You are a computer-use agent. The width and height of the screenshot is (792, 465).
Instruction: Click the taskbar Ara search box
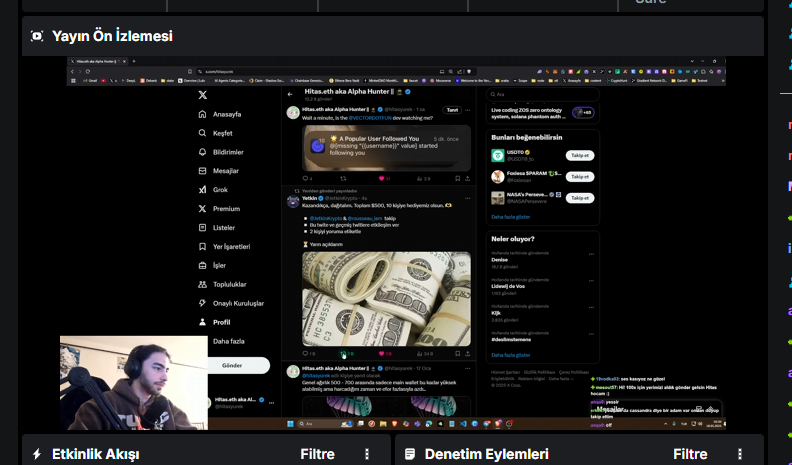[325, 424]
